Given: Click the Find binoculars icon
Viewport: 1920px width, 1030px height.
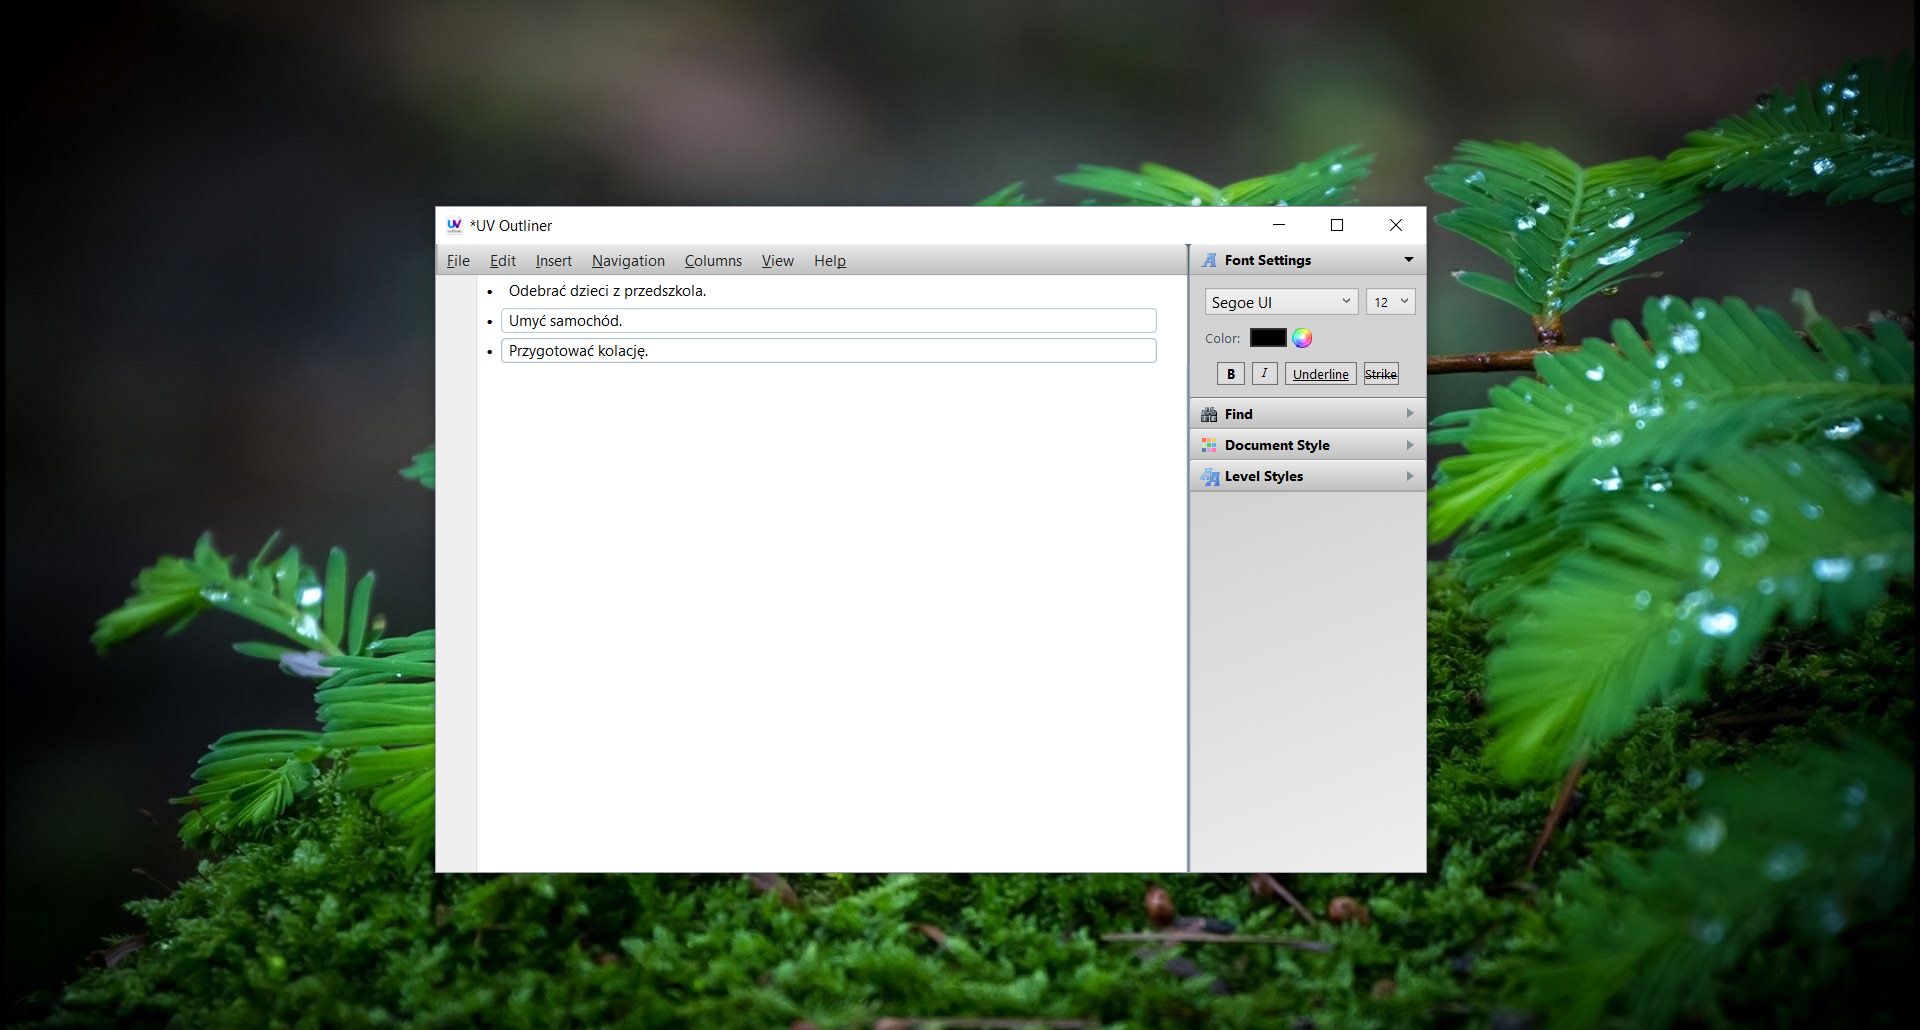Looking at the screenshot, I should [1208, 413].
